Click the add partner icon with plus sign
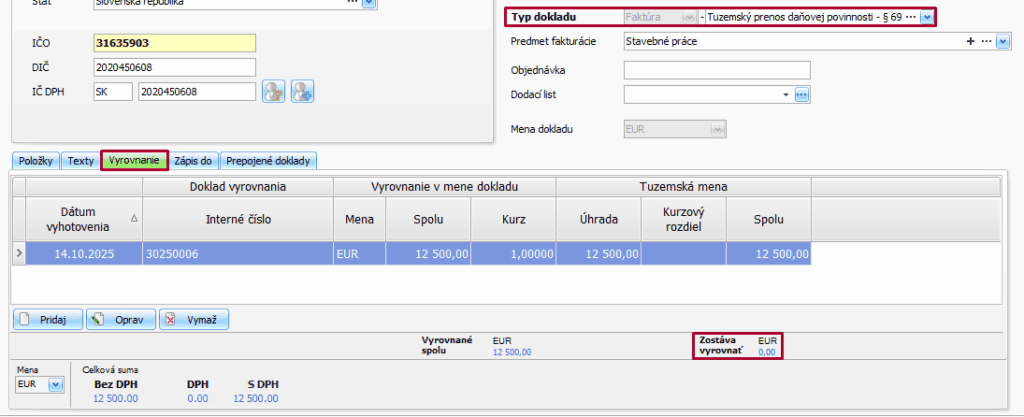This screenshot has width=1024, height=417. coord(302,91)
